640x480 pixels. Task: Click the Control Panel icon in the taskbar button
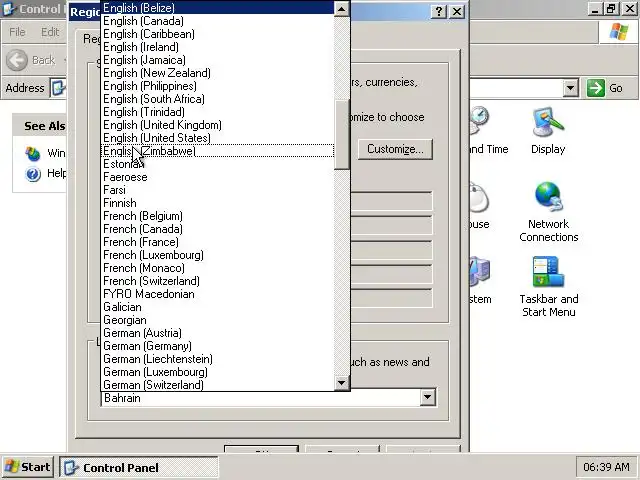pos(71,467)
